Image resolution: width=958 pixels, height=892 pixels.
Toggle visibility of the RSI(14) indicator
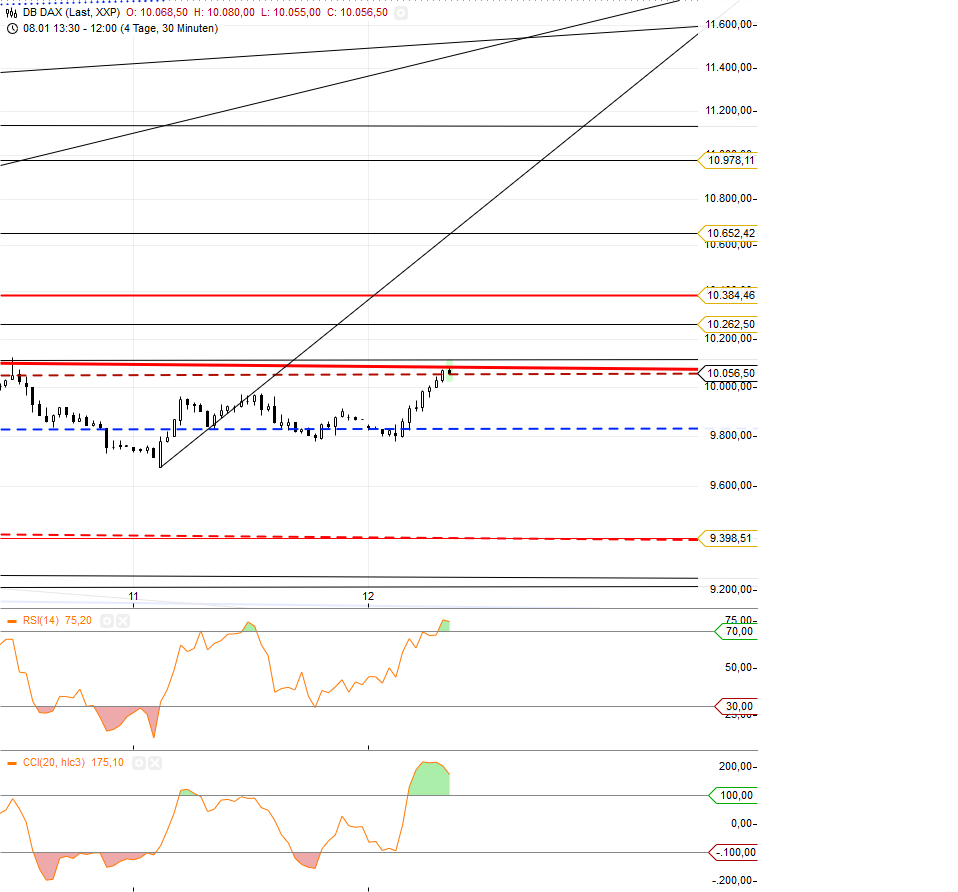coord(106,620)
